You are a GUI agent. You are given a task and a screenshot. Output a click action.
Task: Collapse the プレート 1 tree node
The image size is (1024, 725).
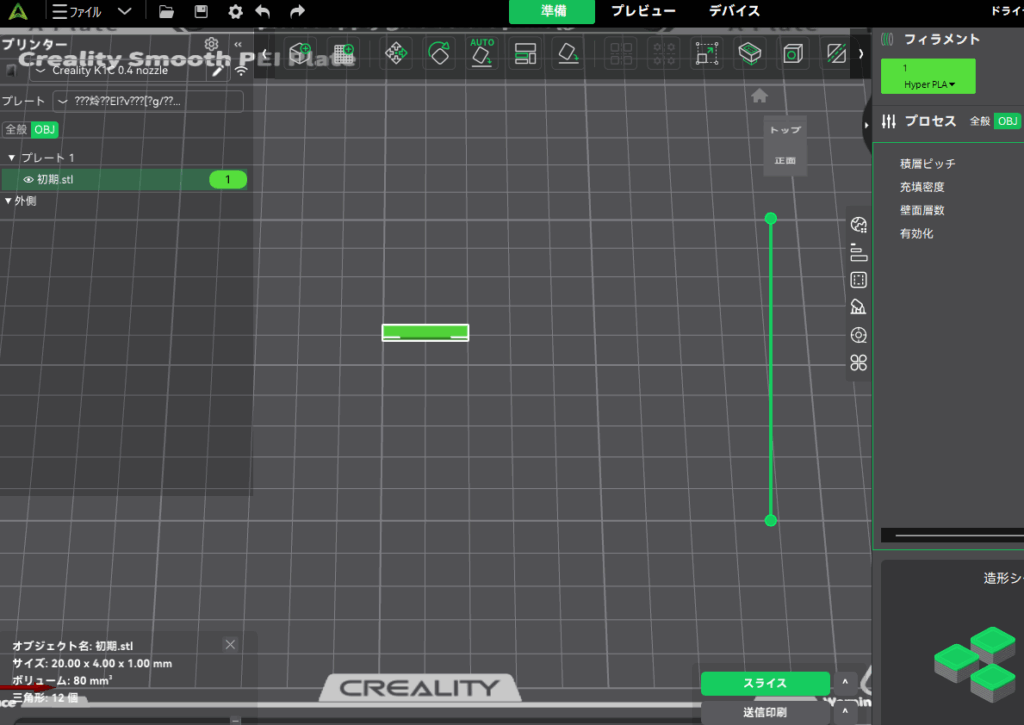coord(11,157)
